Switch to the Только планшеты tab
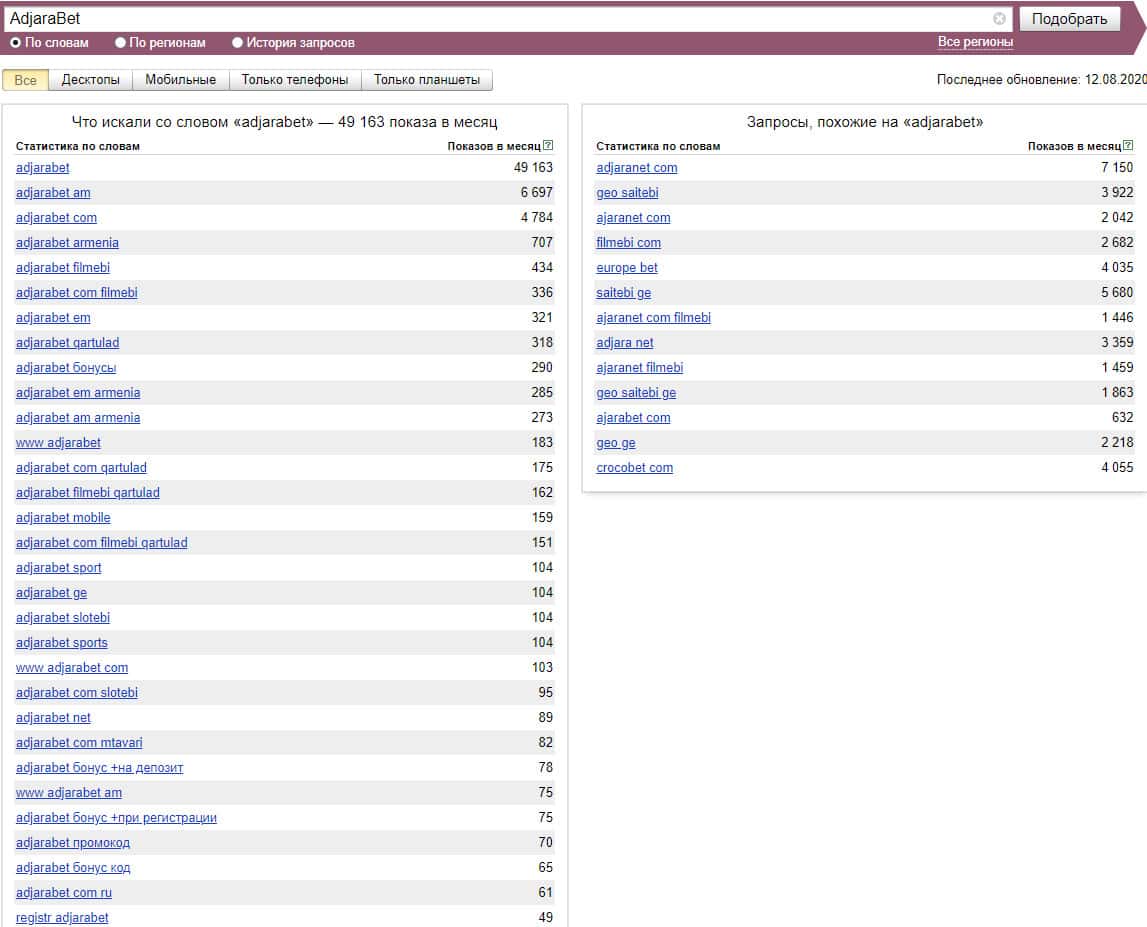Viewport: 1147px width, 927px height. pyautogui.click(x=427, y=80)
